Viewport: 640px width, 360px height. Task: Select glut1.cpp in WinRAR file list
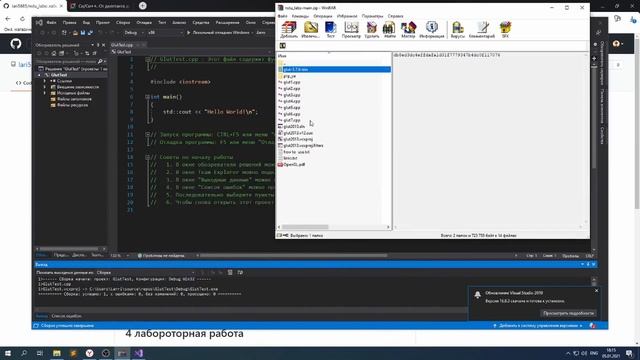(x=292, y=82)
